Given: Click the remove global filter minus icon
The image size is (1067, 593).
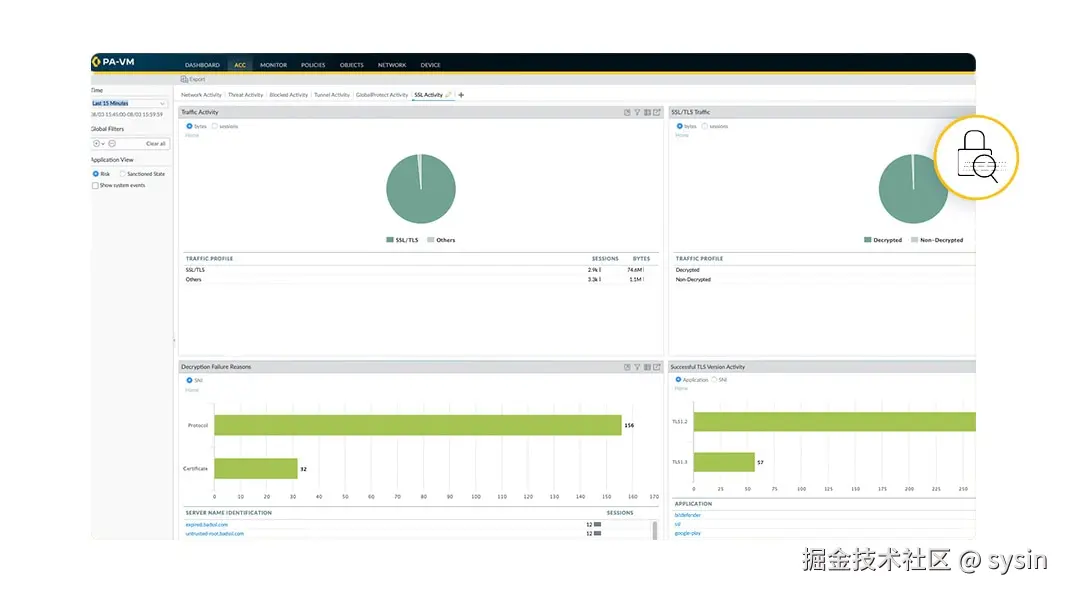Looking at the screenshot, I should point(112,144).
